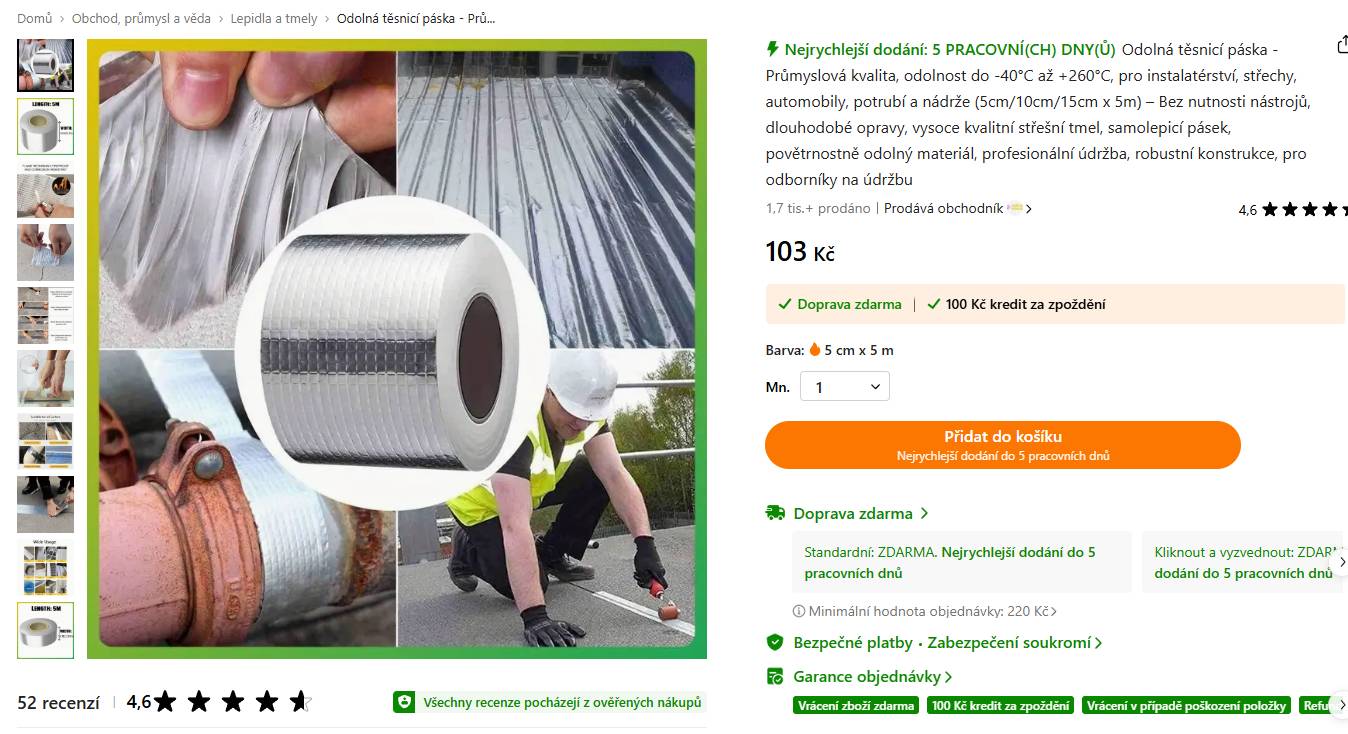1348x734 pixels.
Task: Click the lightning bolt fastest delivery icon
Action: pos(772,49)
